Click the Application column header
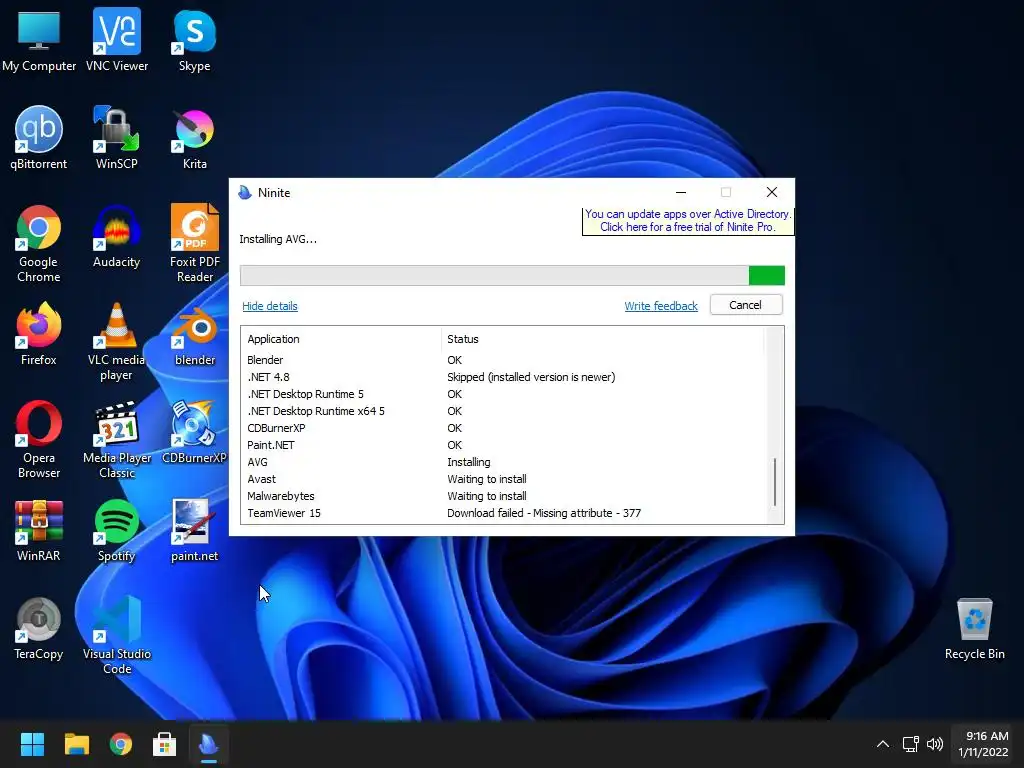 pos(341,339)
